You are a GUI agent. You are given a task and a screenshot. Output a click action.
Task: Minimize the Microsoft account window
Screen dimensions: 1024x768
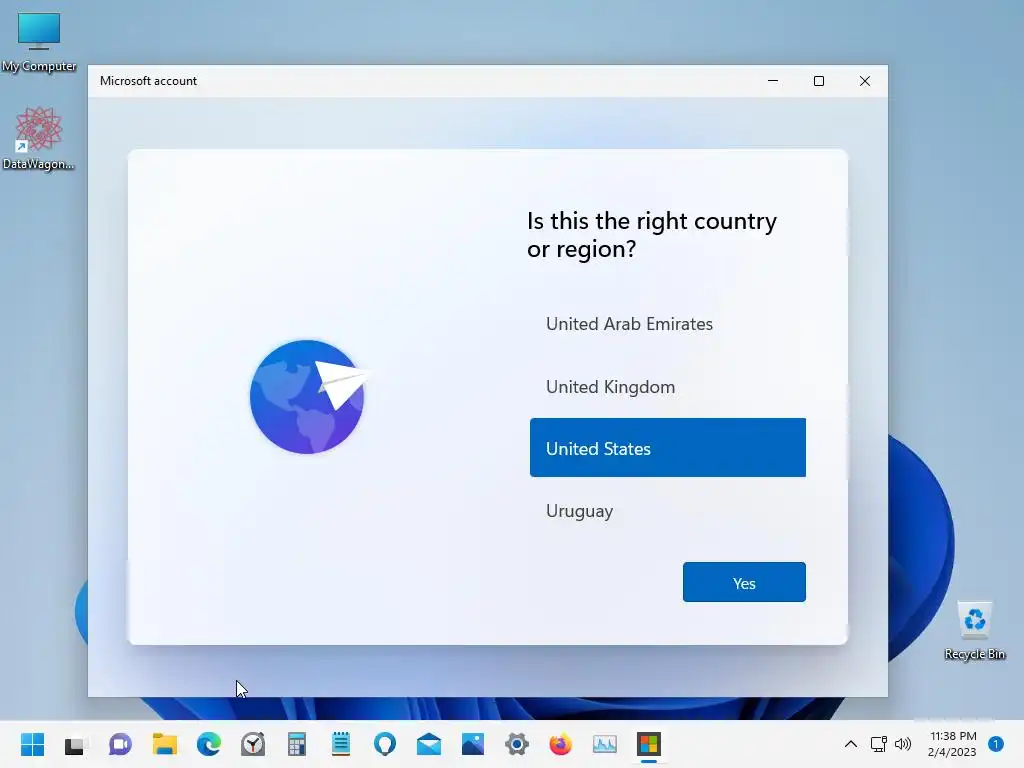click(773, 81)
